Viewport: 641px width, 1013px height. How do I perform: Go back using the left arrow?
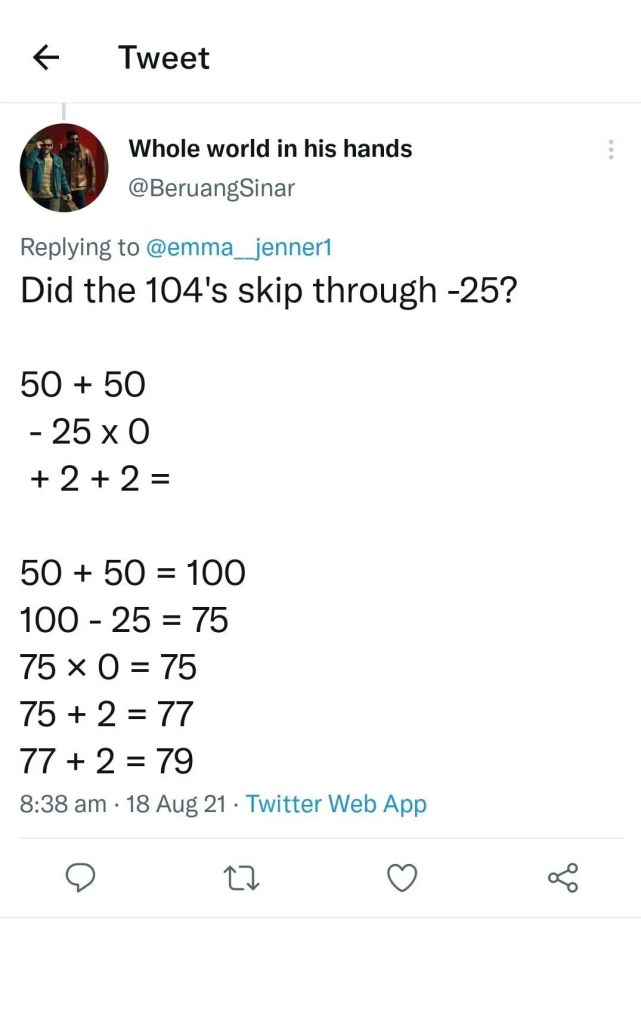point(46,58)
